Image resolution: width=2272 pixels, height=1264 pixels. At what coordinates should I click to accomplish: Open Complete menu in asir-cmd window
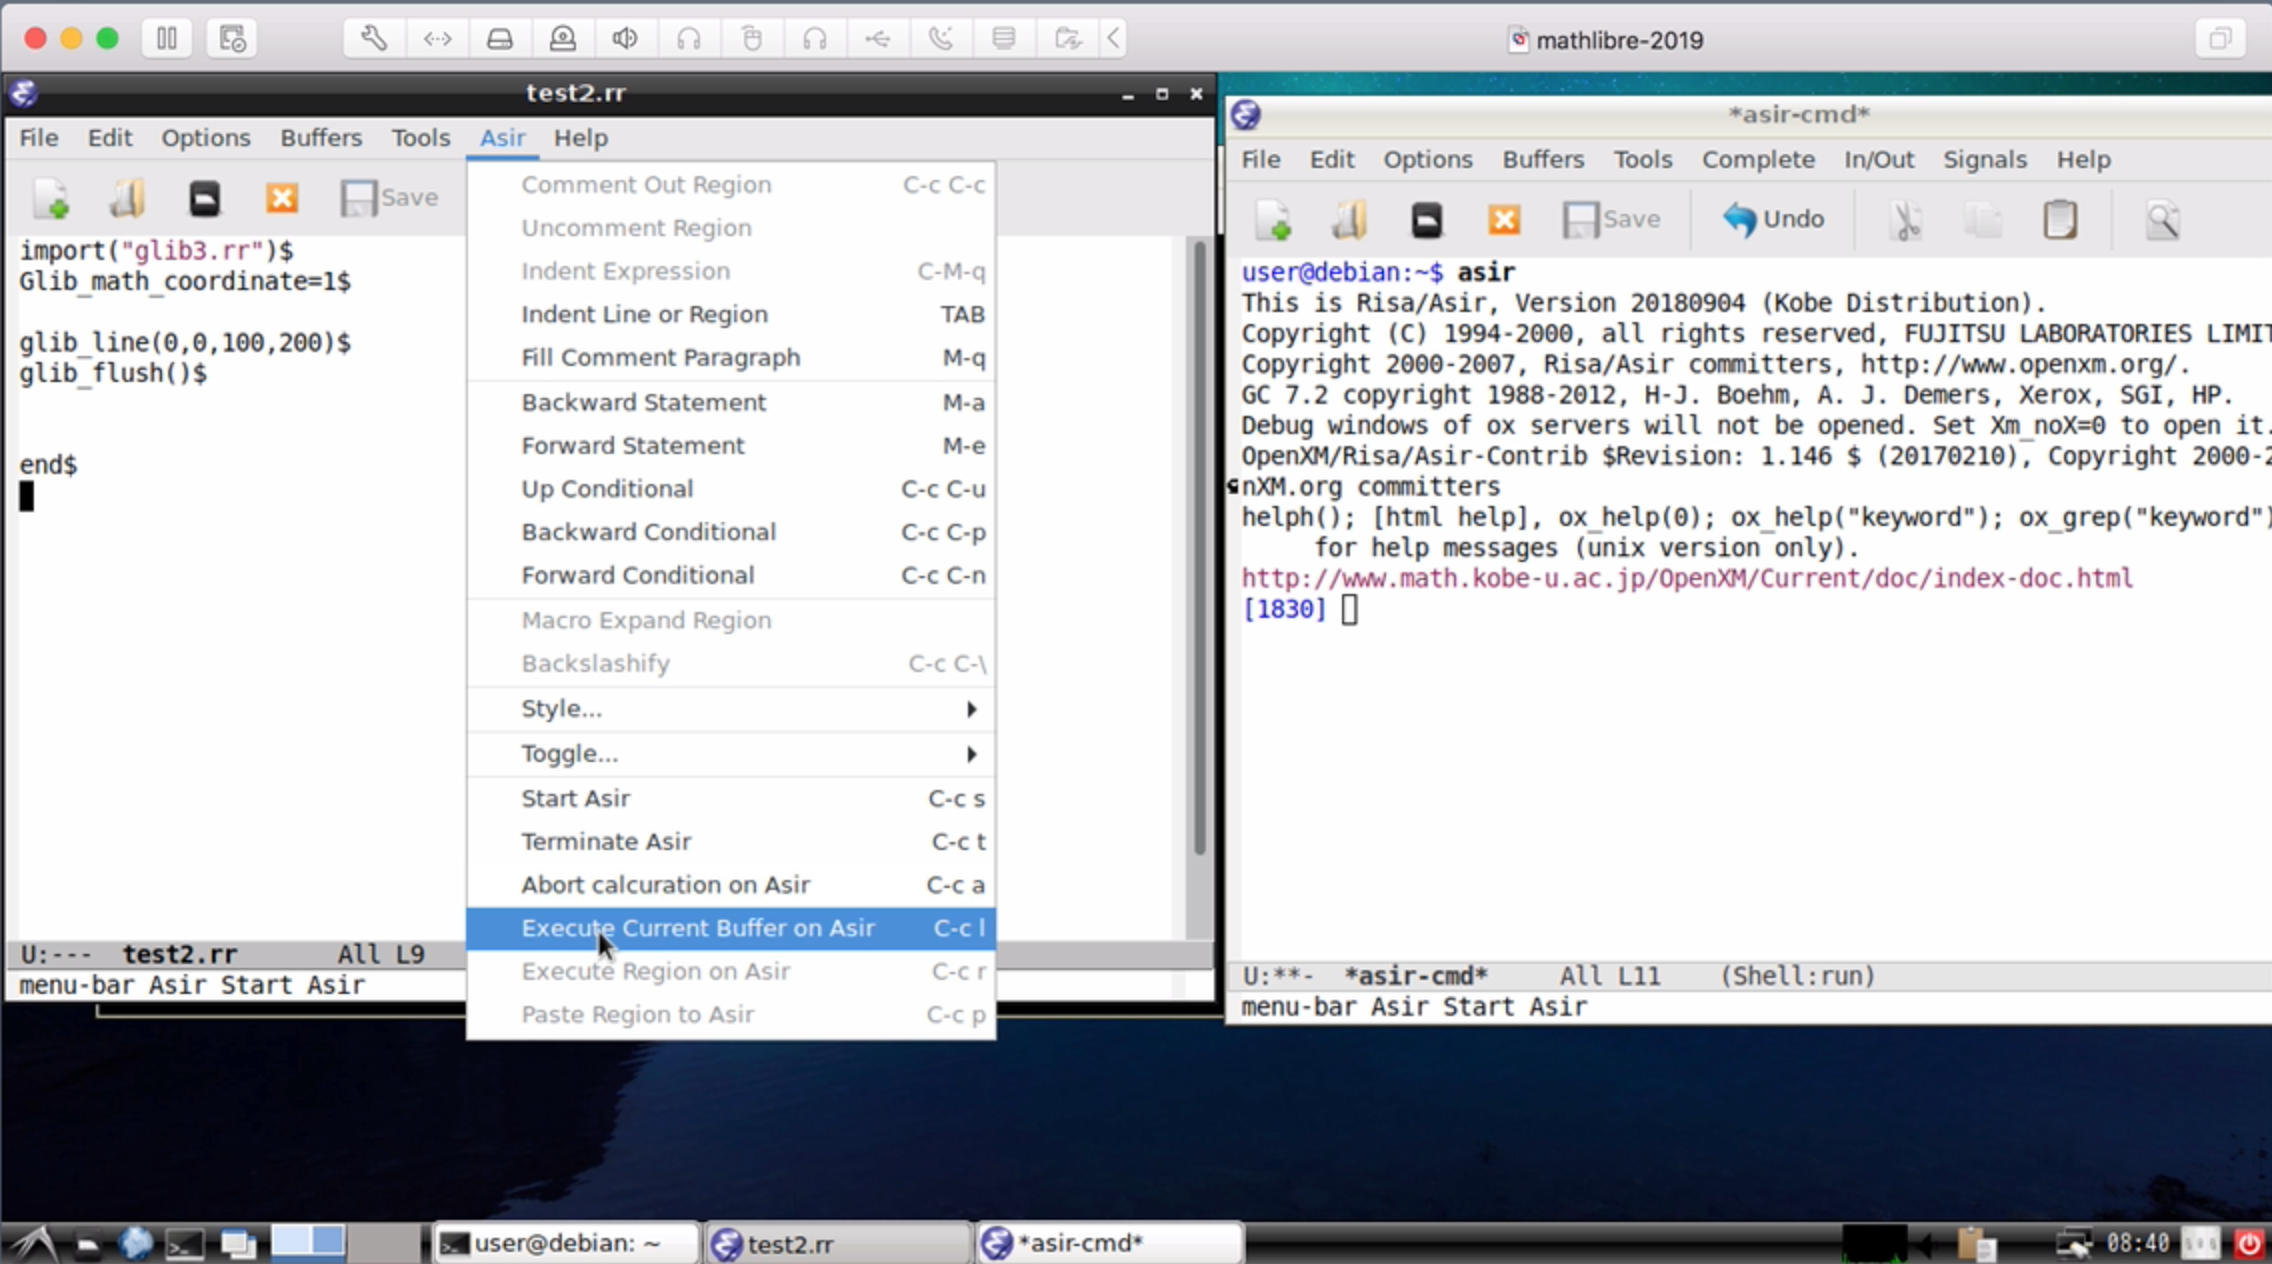[x=1758, y=160]
